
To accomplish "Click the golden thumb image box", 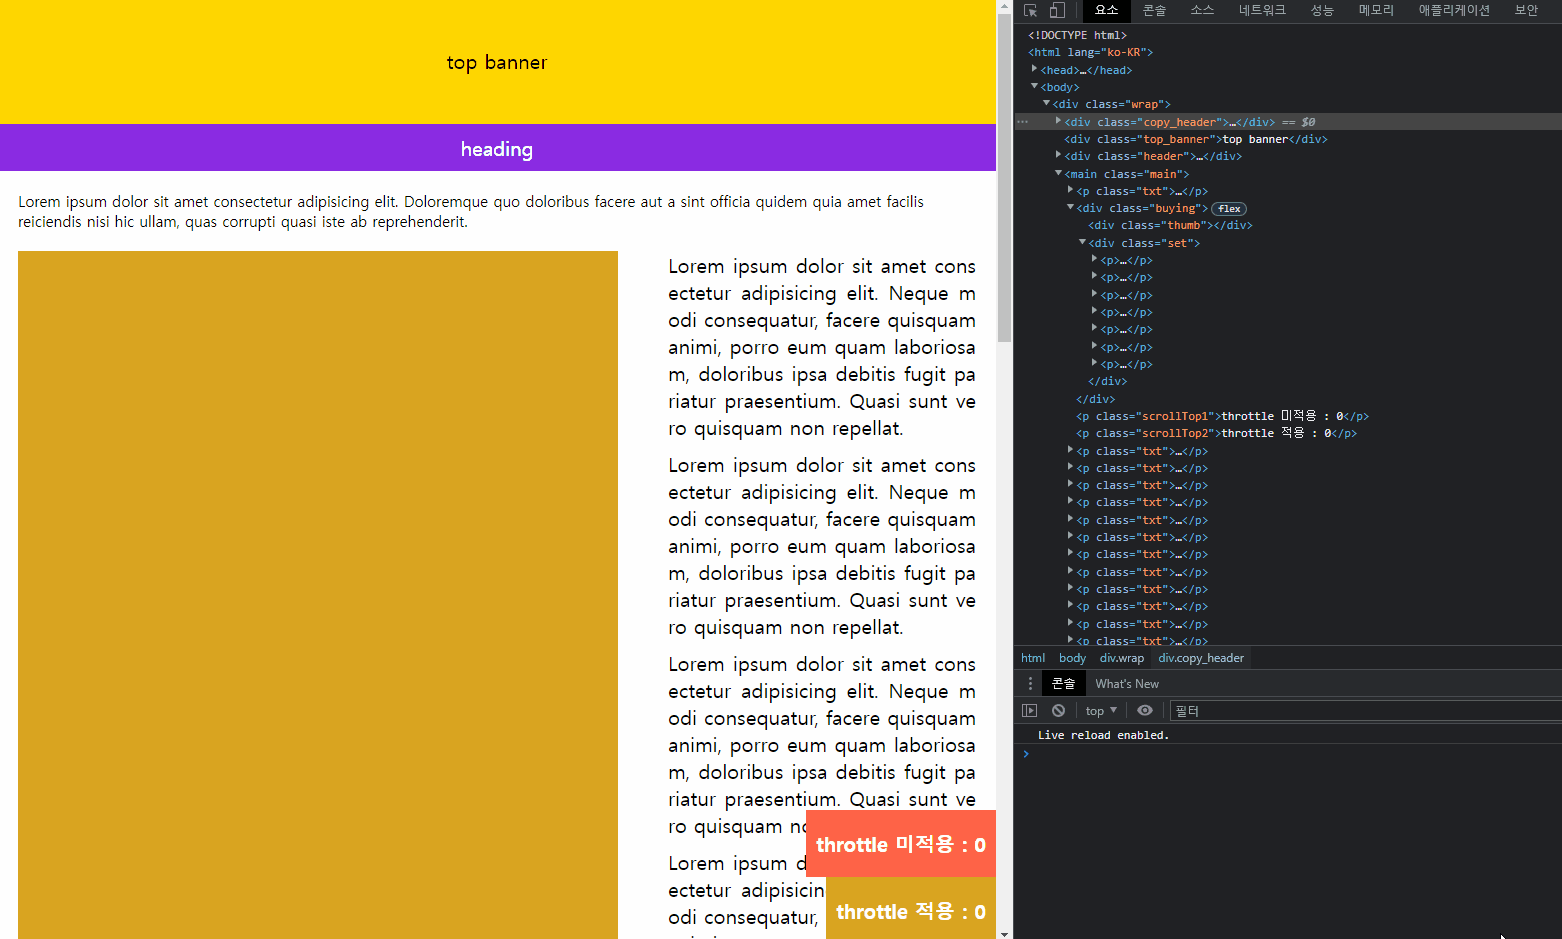I will click(x=318, y=595).
